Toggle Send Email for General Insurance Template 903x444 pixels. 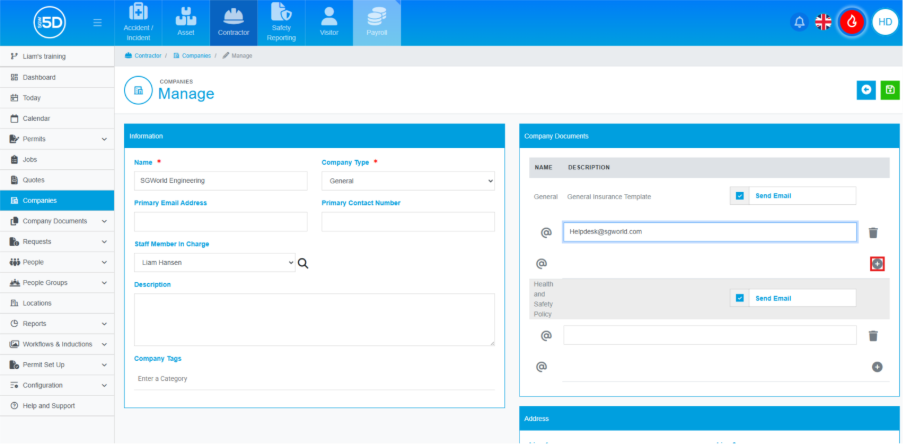point(740,196)
